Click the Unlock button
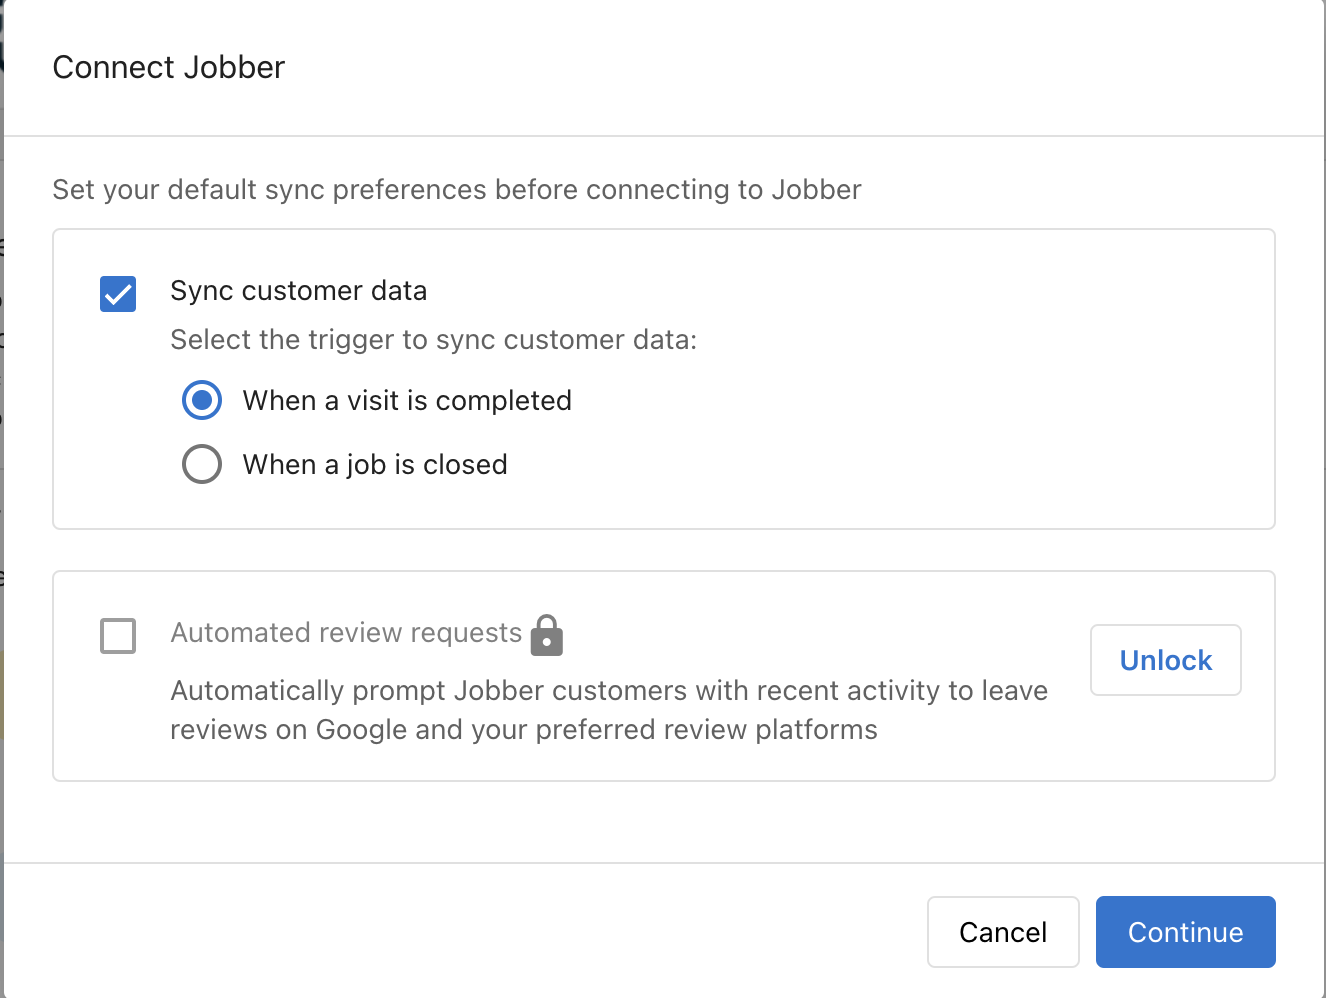The width and height of the screenshot is (1326, 998). pos(1165,660)
